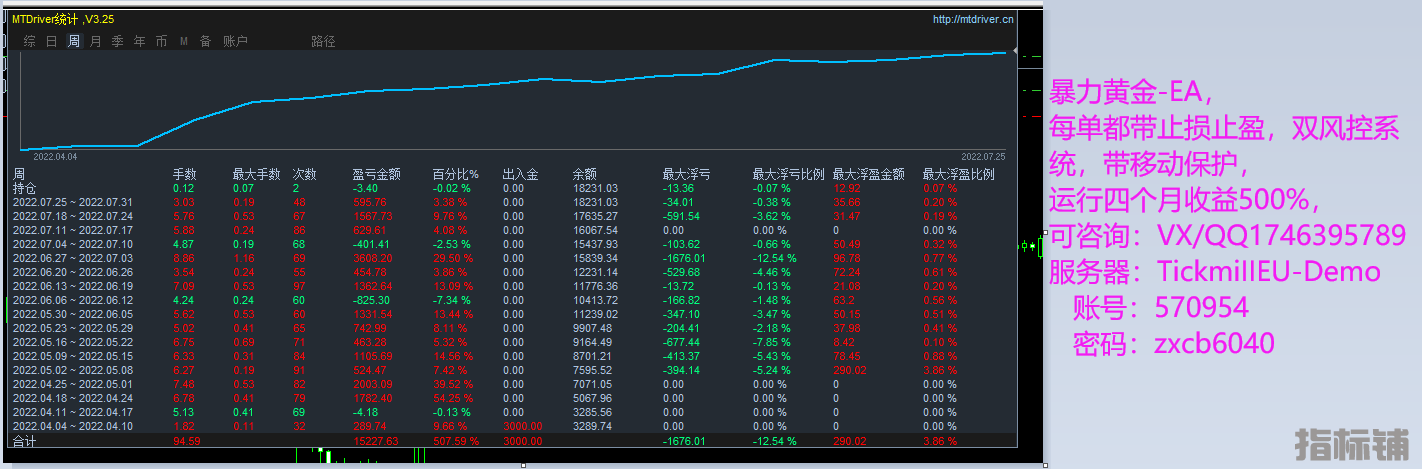This screenshot has height=469, width=1423.
Task: Select the 持仓 open positions row
Action: 23,188
